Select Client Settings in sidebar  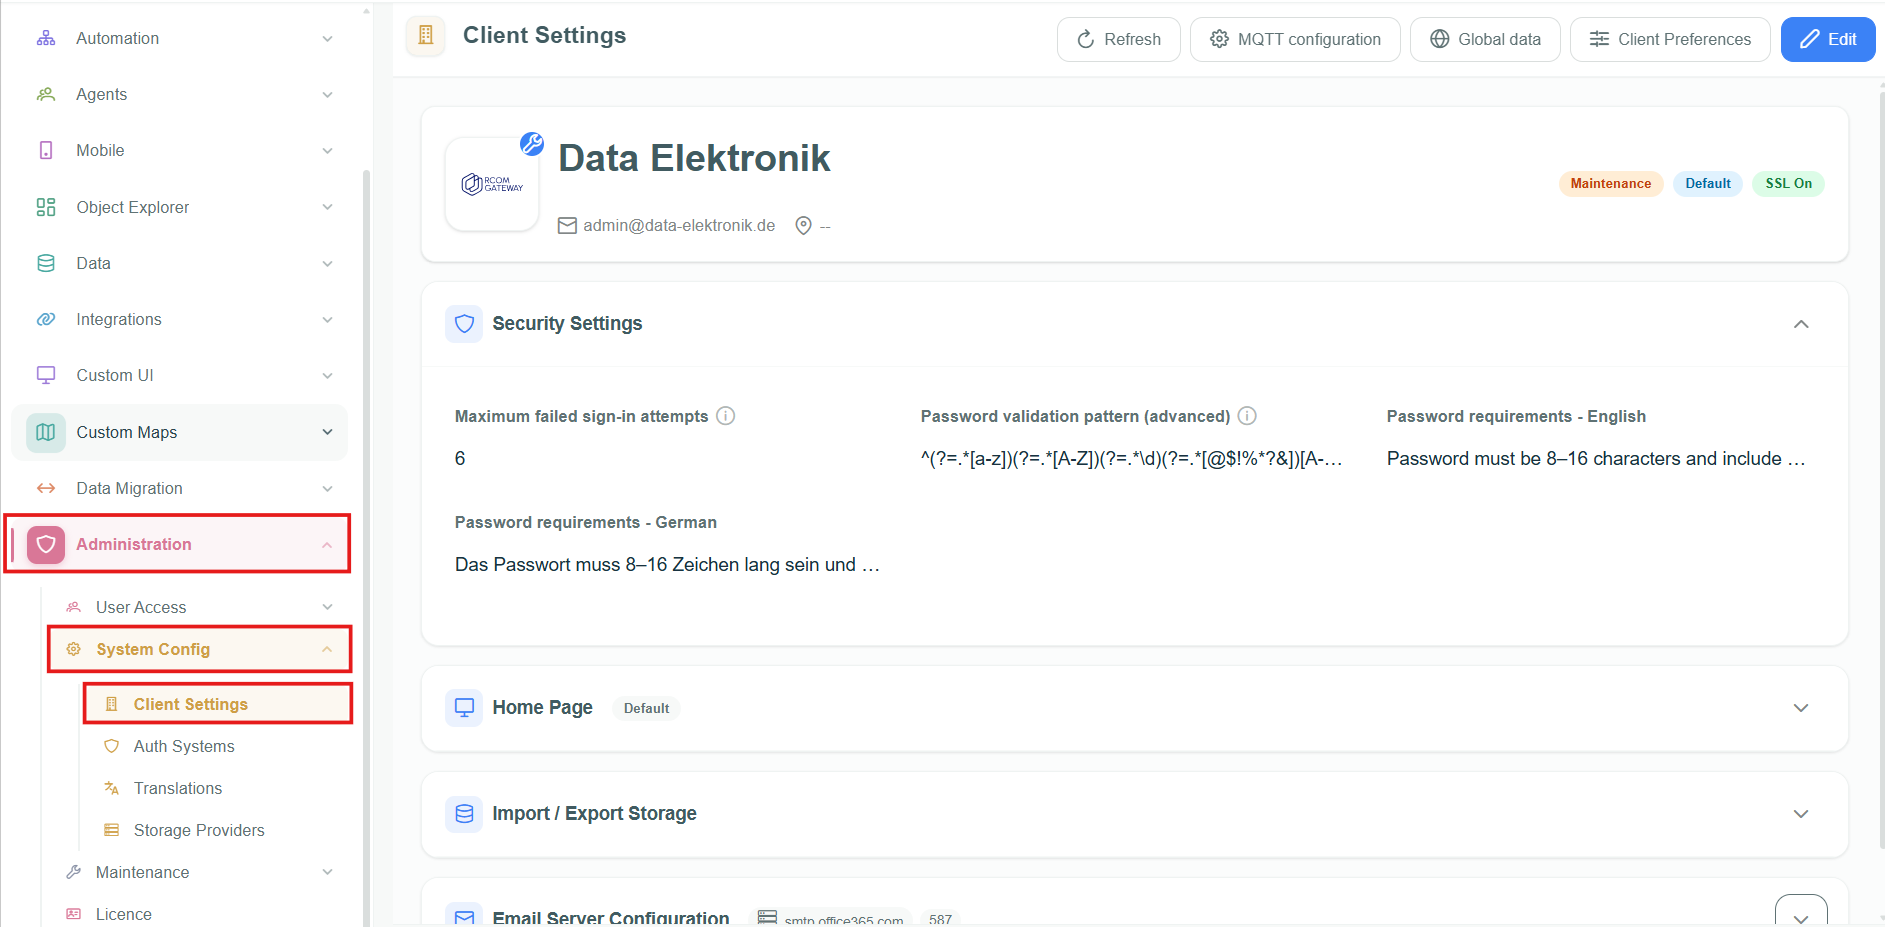(x=218, y=704)
